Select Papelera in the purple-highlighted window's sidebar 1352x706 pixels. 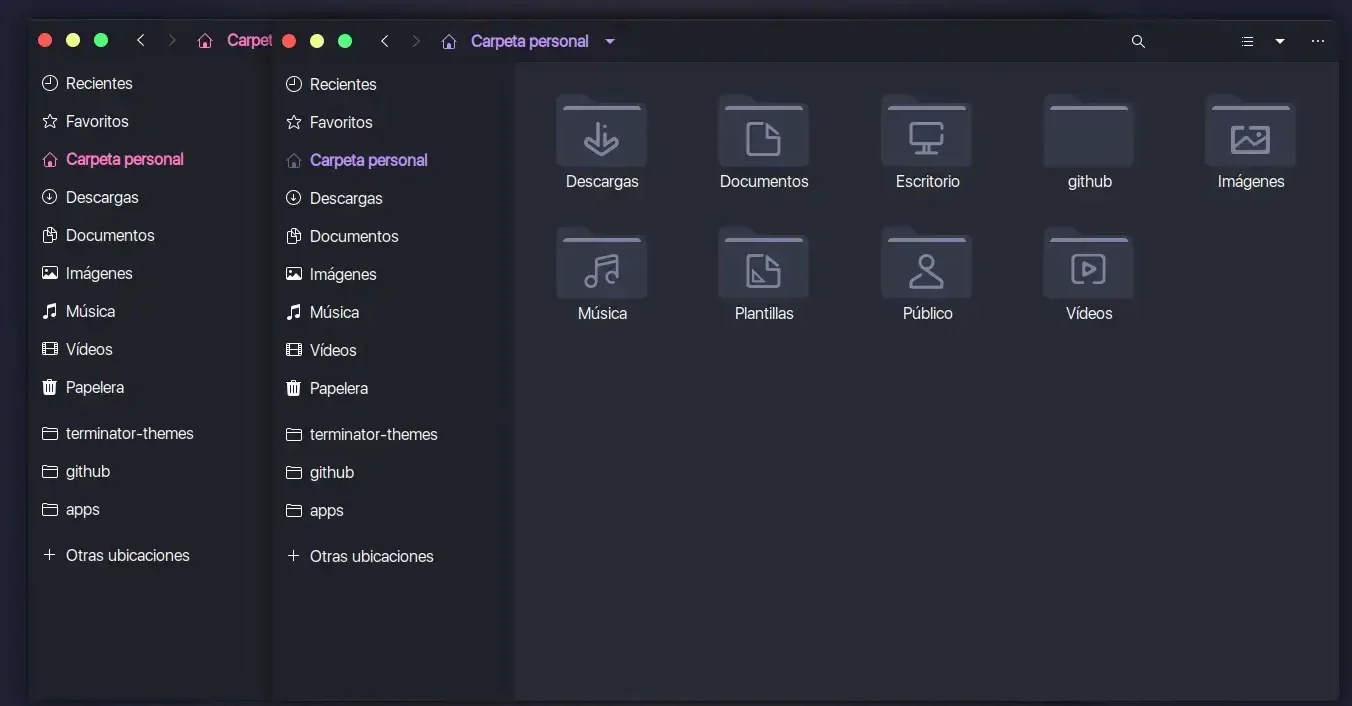[x=338, y=388]
